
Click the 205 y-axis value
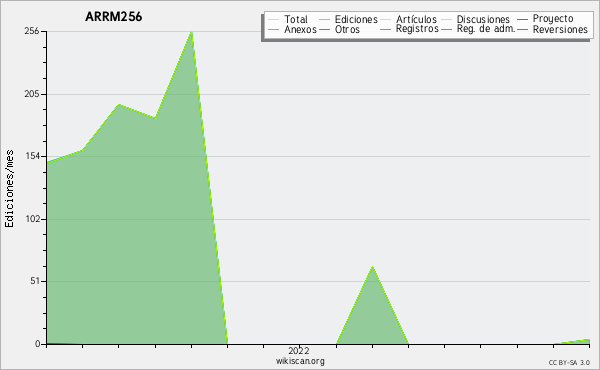click(32, 94)
